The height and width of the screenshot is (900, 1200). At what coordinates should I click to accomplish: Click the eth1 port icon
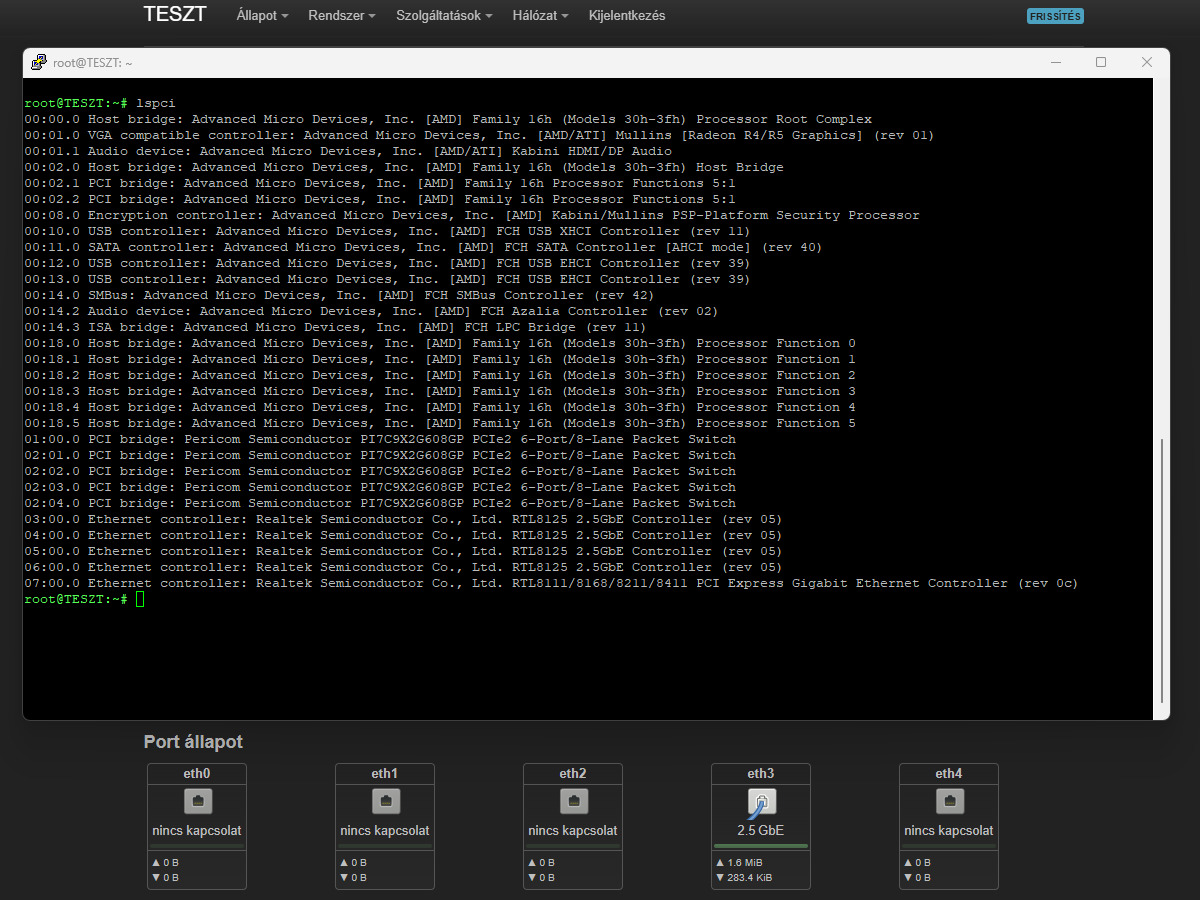pos(385,801)
